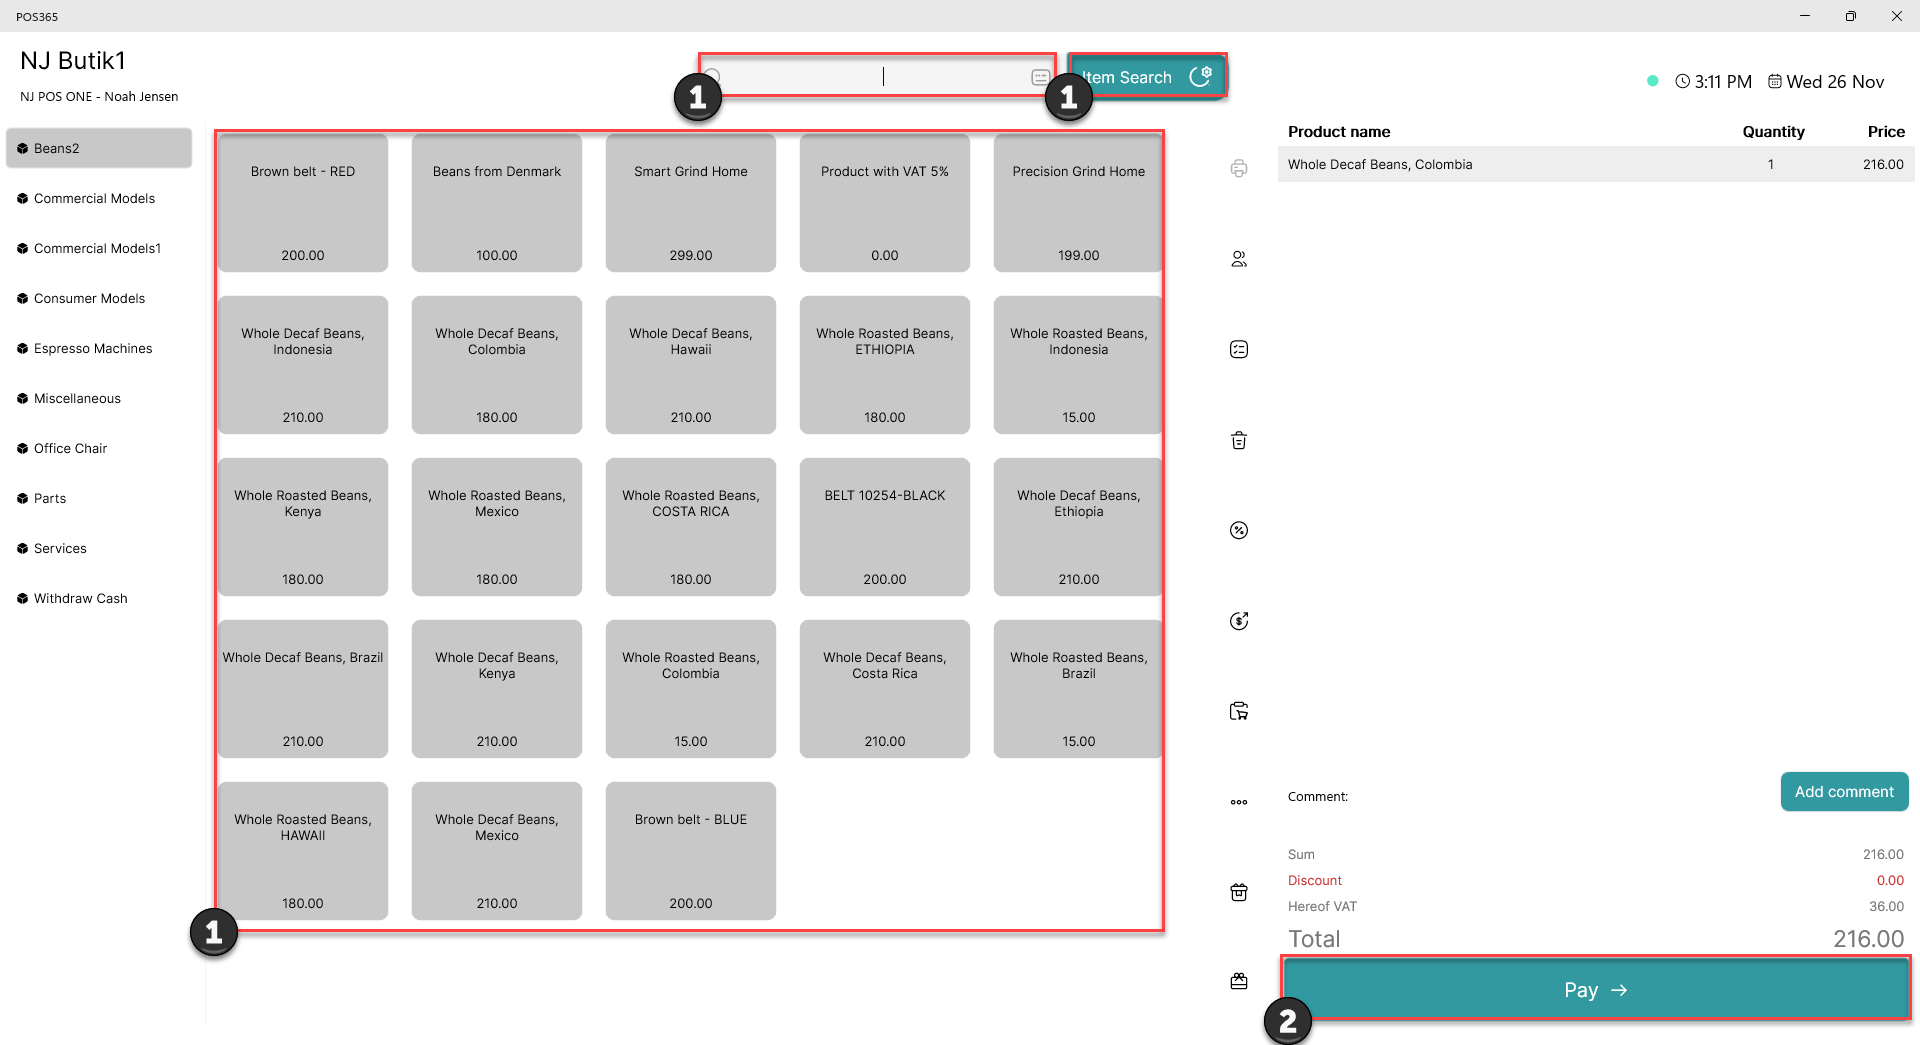
Task: Open the Office Chair category
Action: coord(99,448)
